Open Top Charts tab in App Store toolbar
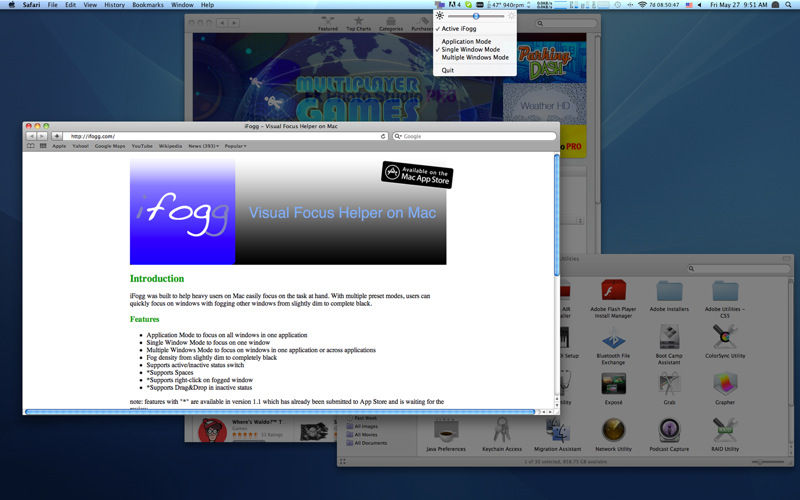 pos(359,23)
